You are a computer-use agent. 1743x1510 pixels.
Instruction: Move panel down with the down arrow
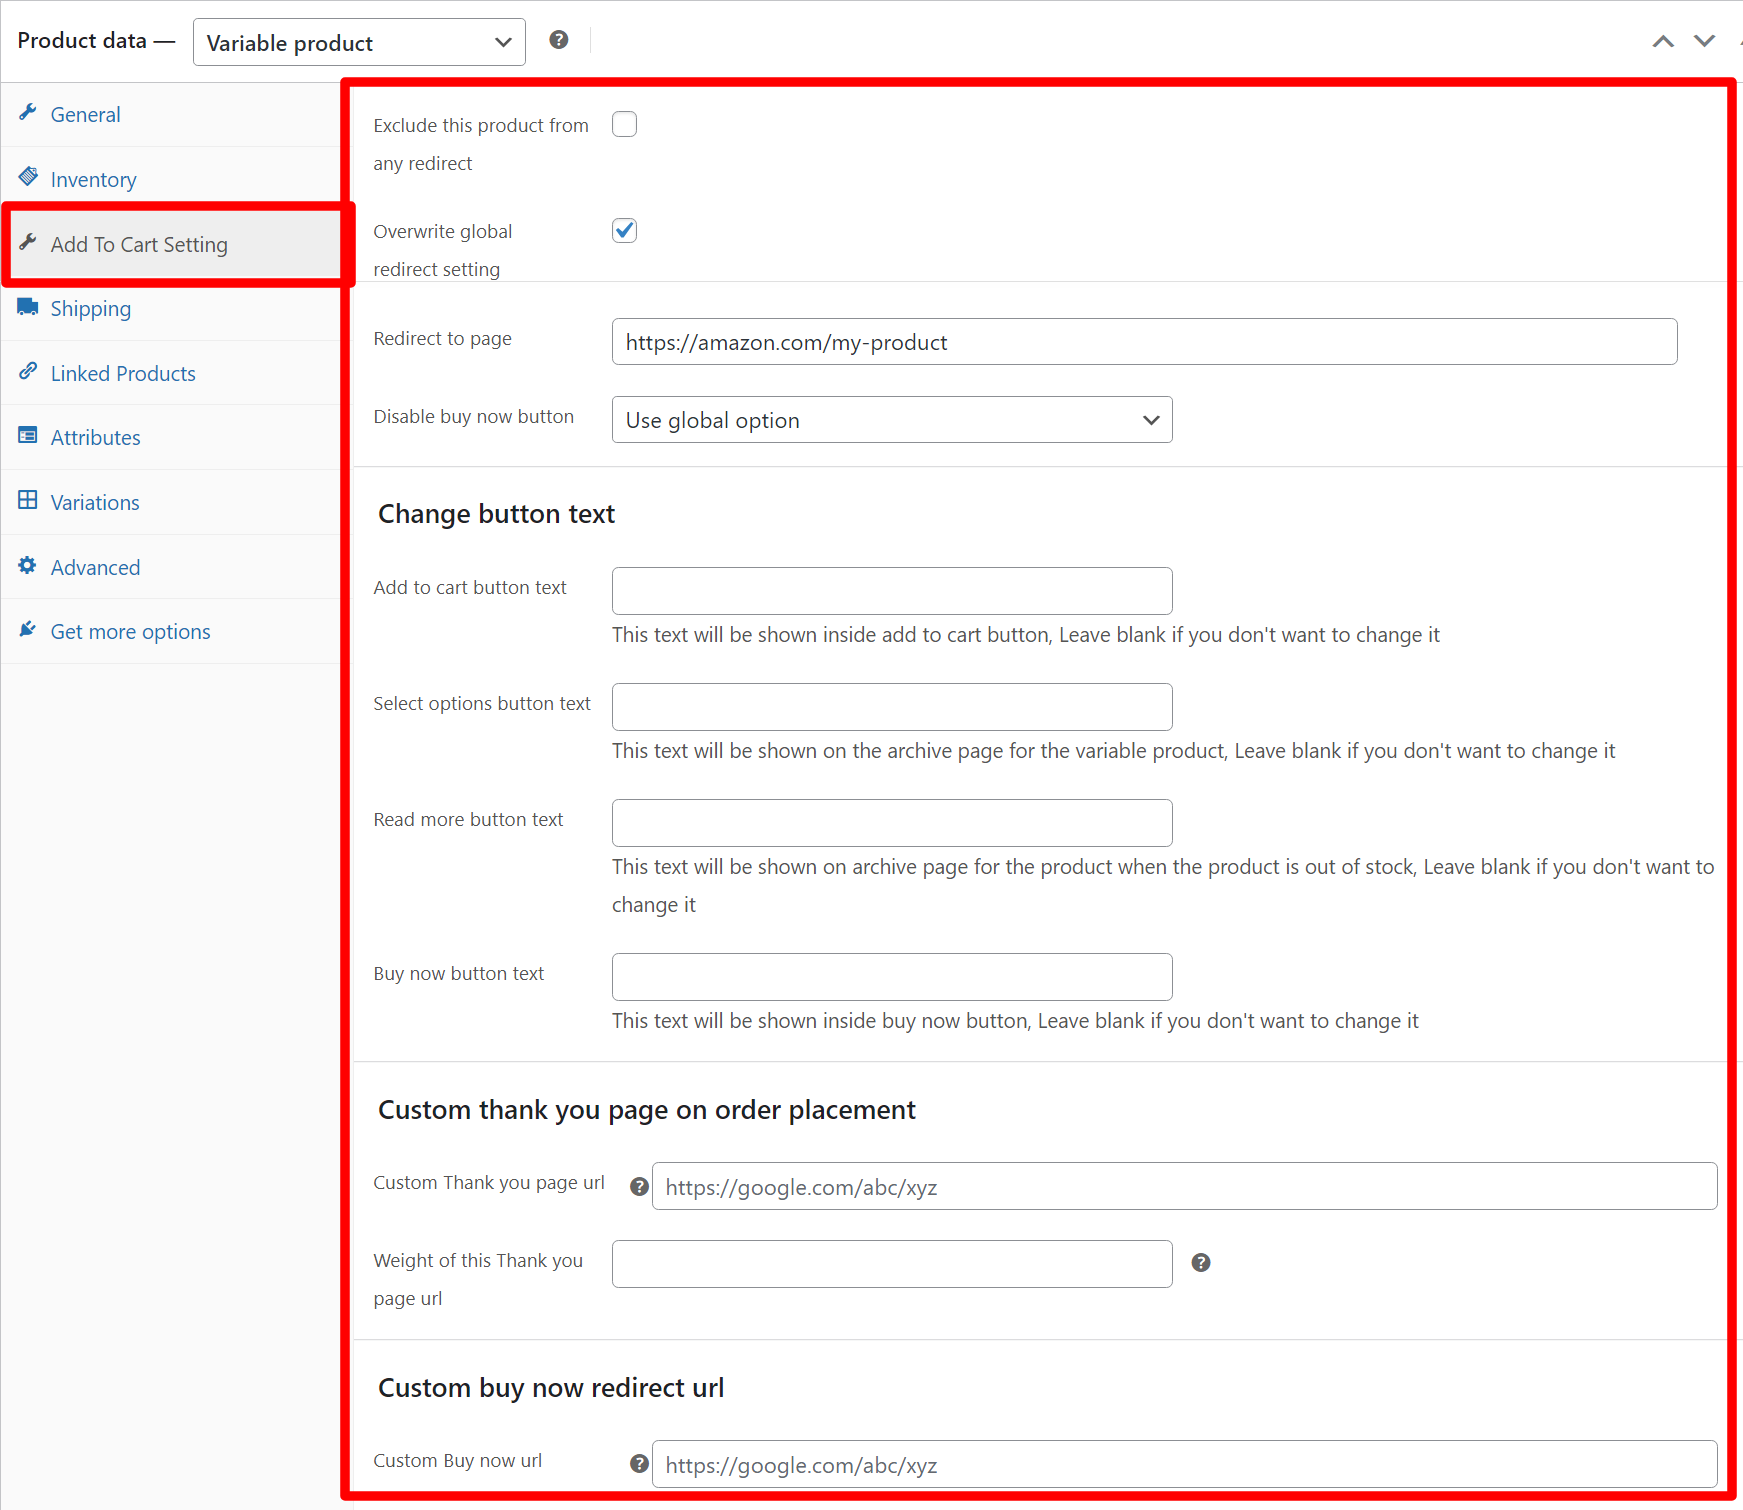pos(1704,41)
